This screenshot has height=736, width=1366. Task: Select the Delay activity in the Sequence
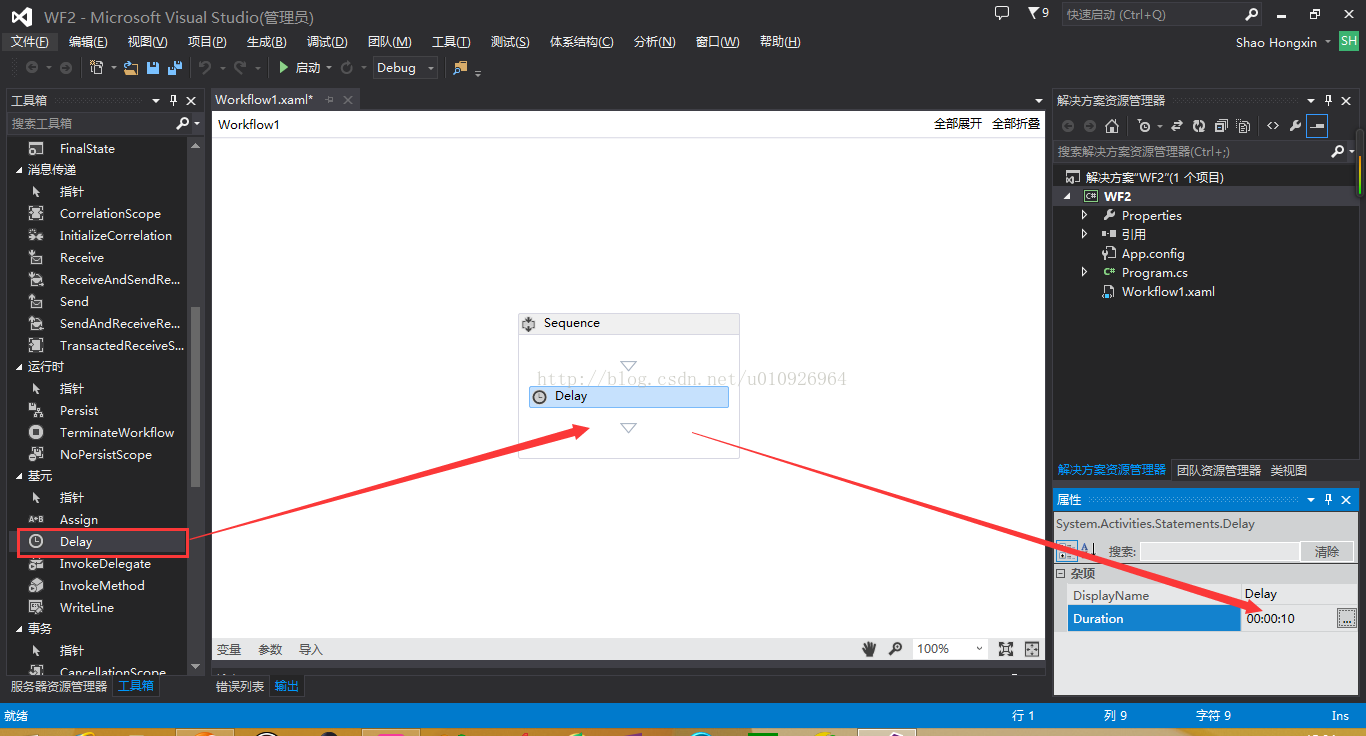(629, 397)
